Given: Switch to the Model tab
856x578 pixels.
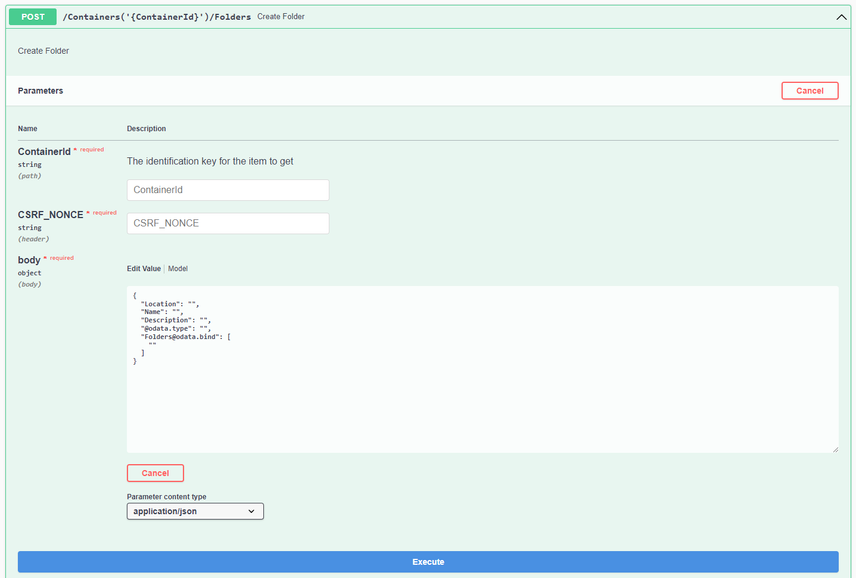Looking at the screenshot, I should tap(178, 269).
